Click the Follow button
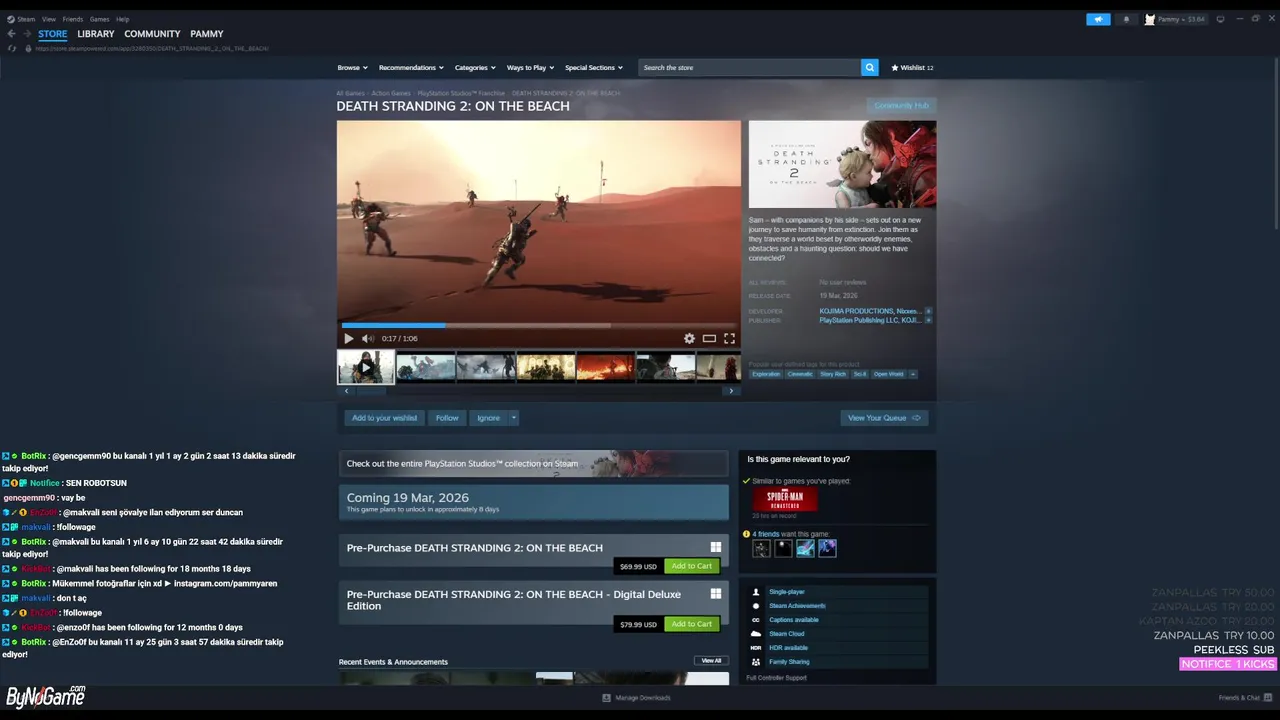Image resolution: width=1280 pixels, height=720 pixels. [447, 418]
